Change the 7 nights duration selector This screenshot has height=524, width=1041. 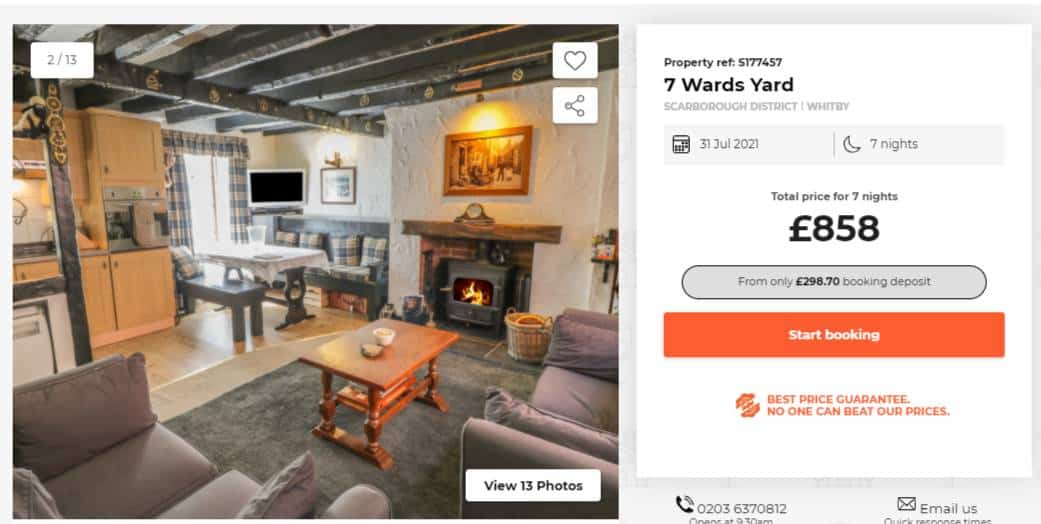tap(920, 144)
